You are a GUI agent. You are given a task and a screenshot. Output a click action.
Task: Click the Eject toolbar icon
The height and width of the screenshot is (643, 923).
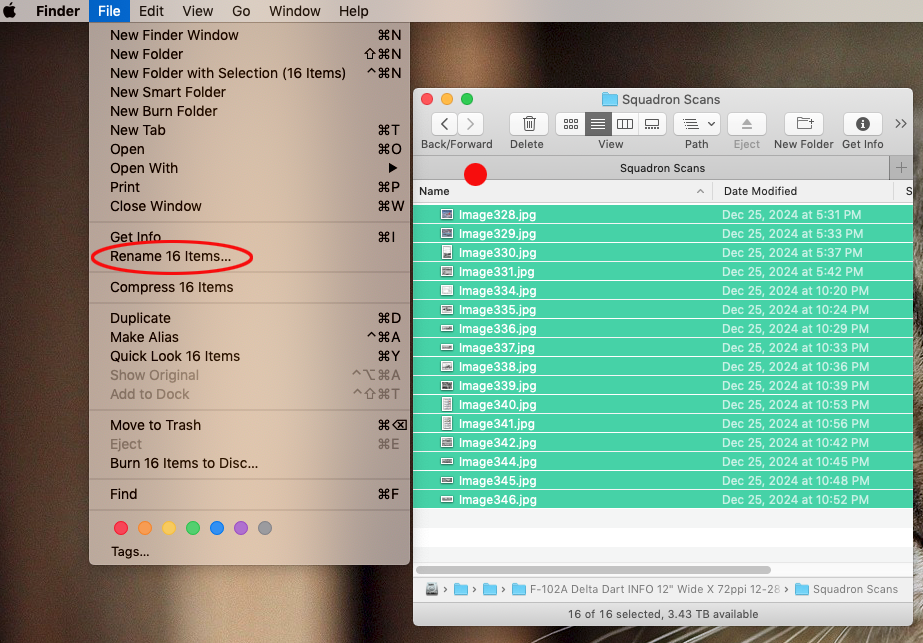click(x=746, y=124)
